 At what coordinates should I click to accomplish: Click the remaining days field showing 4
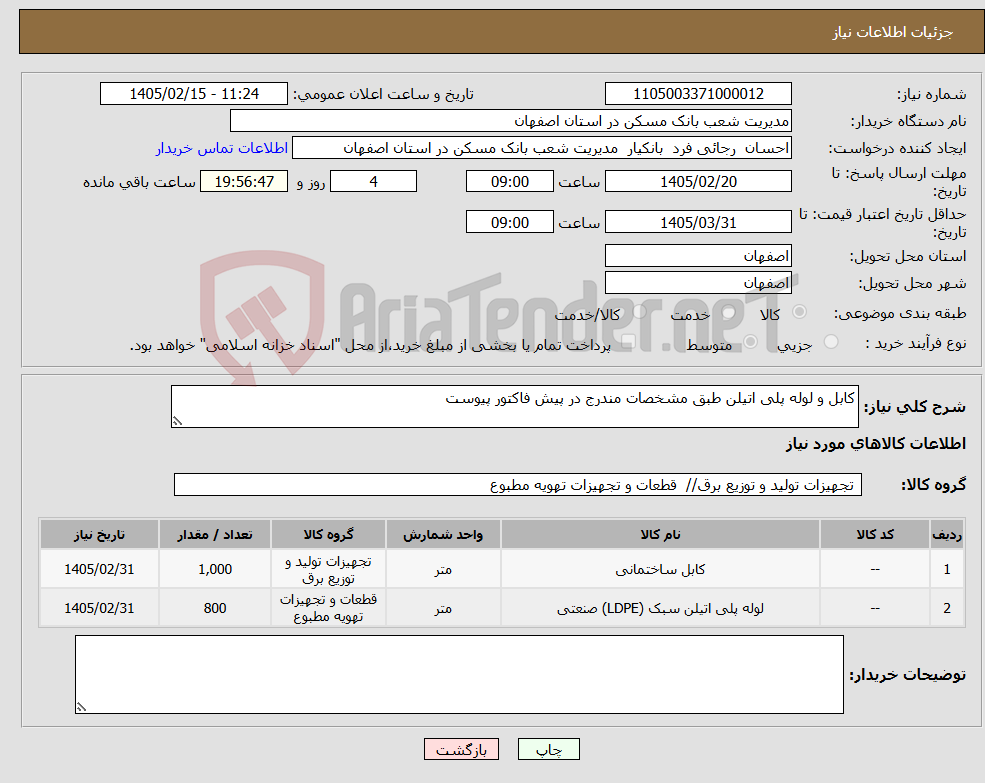[373, 182]
